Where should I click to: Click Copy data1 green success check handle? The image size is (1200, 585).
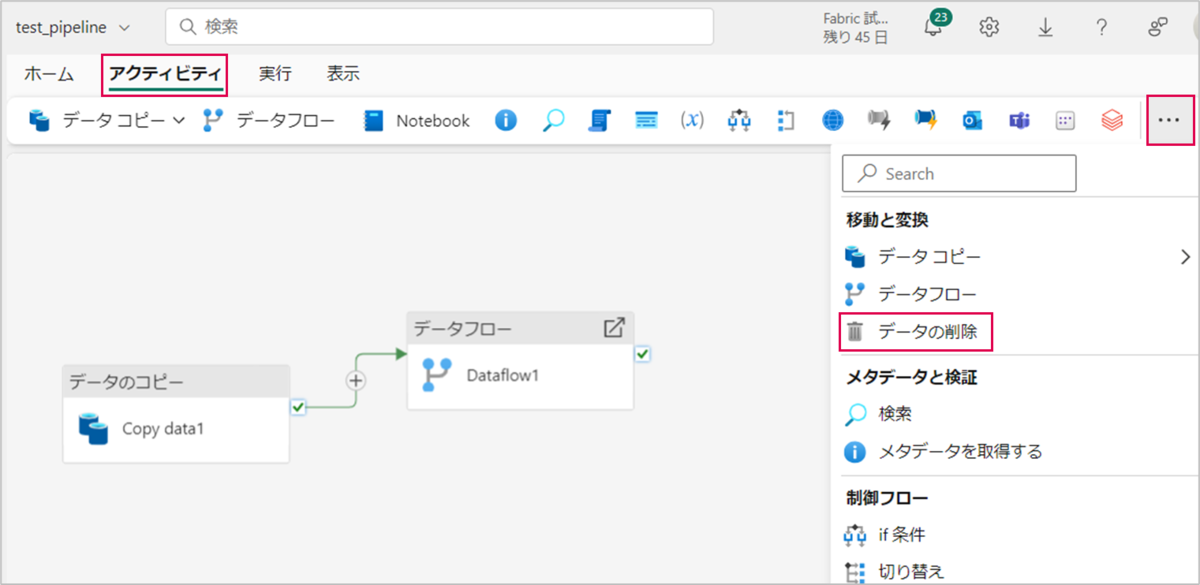298,406
